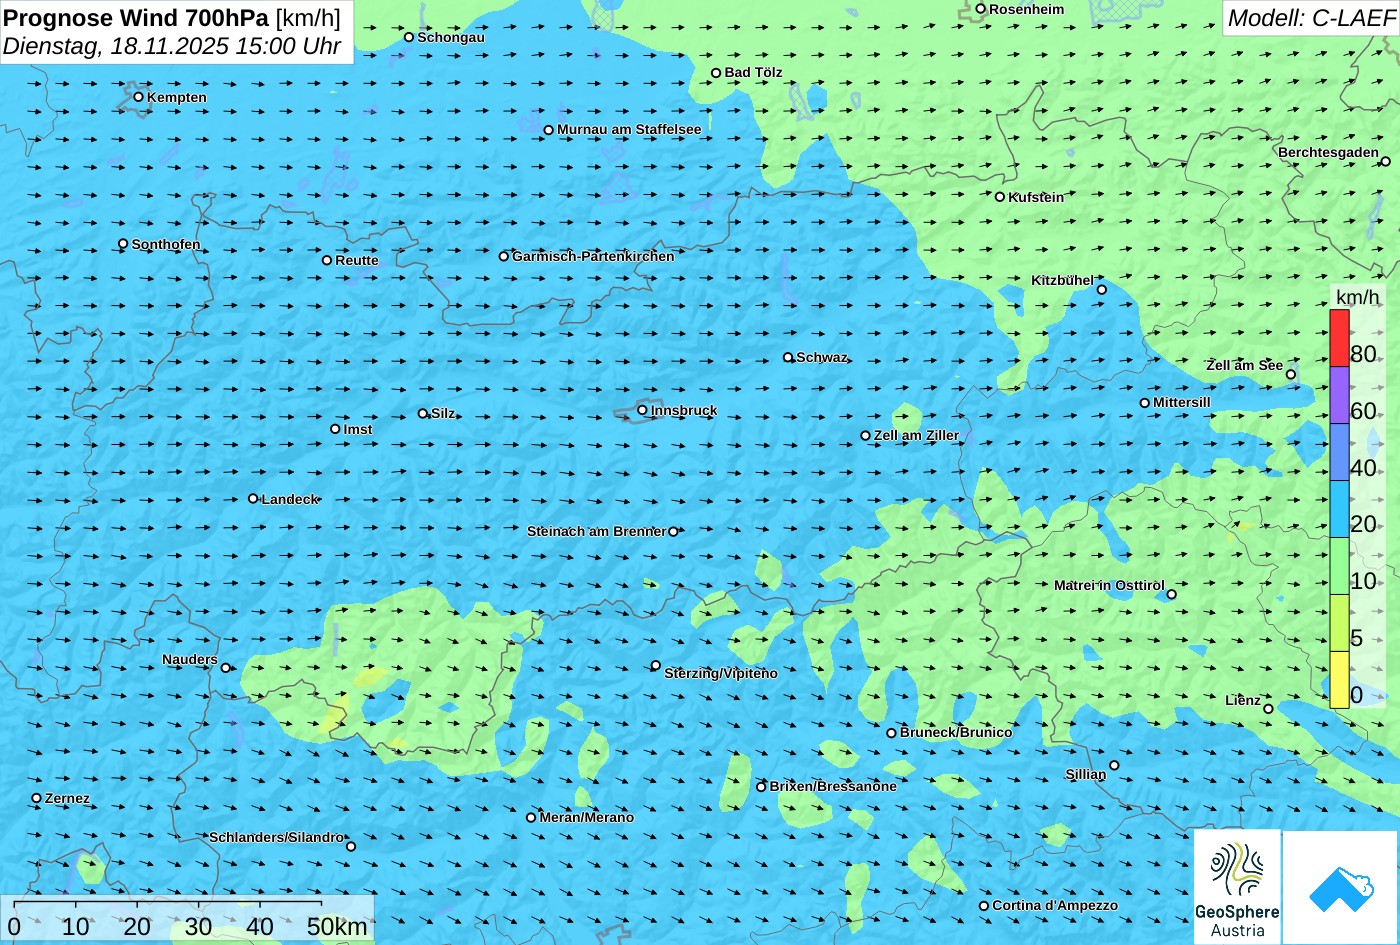Select the Kitzbühel marker dot
1400x945 pixels.
point(1101,290)
